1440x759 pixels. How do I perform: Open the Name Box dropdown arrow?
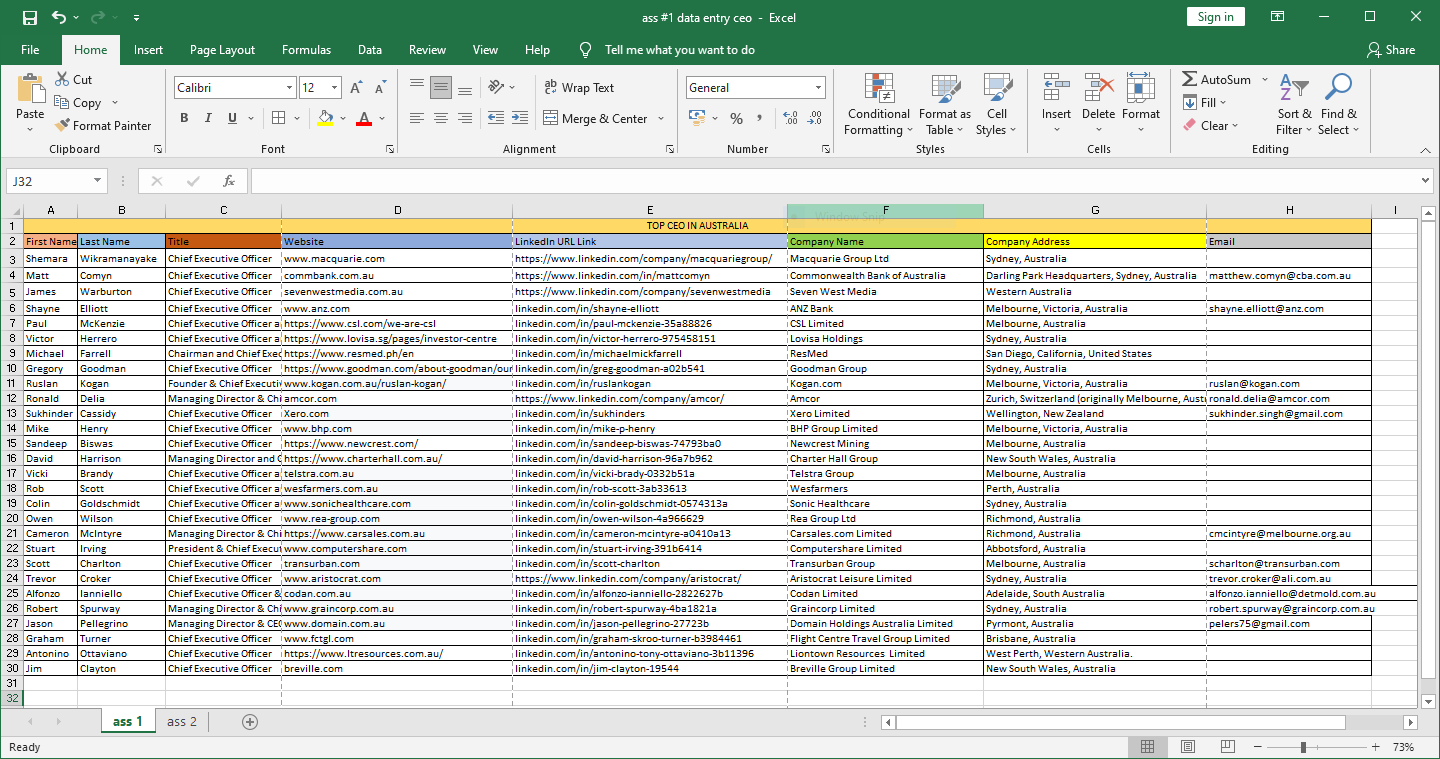click(98, 181)
